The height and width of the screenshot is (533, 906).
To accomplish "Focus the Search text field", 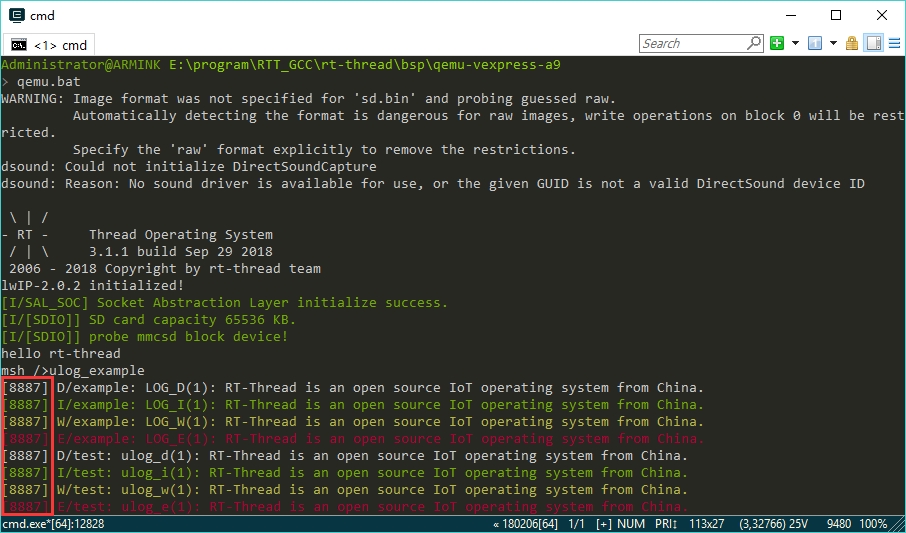I will (x=692, y=43).
